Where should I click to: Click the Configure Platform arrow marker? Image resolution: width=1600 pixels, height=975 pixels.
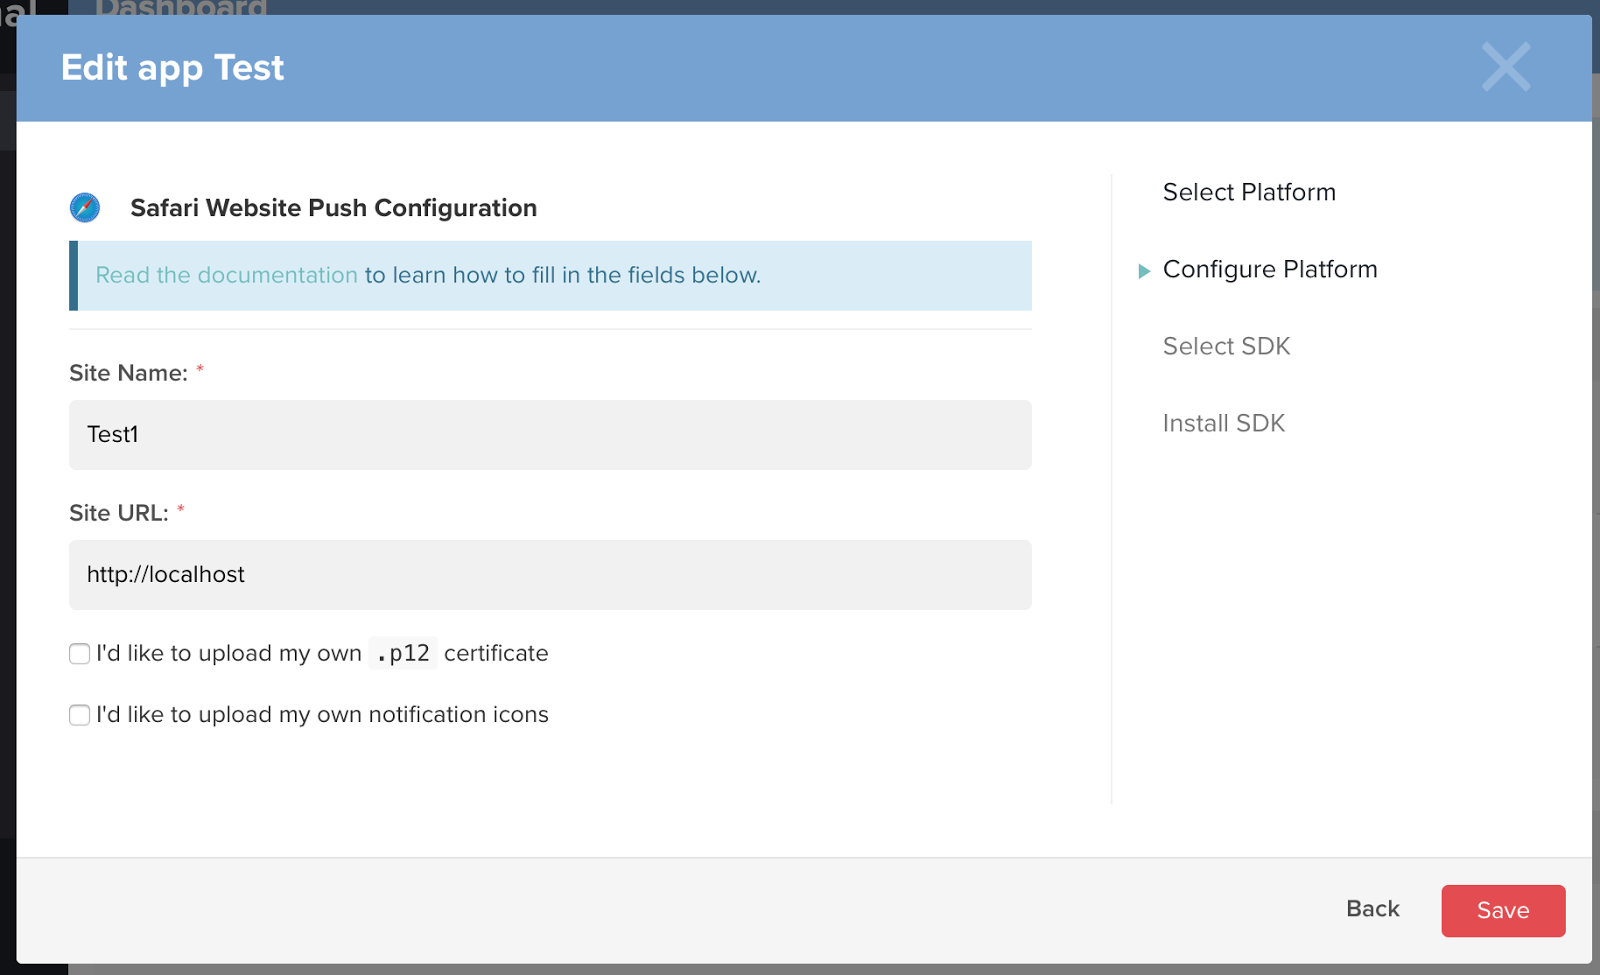[1144, 271]
